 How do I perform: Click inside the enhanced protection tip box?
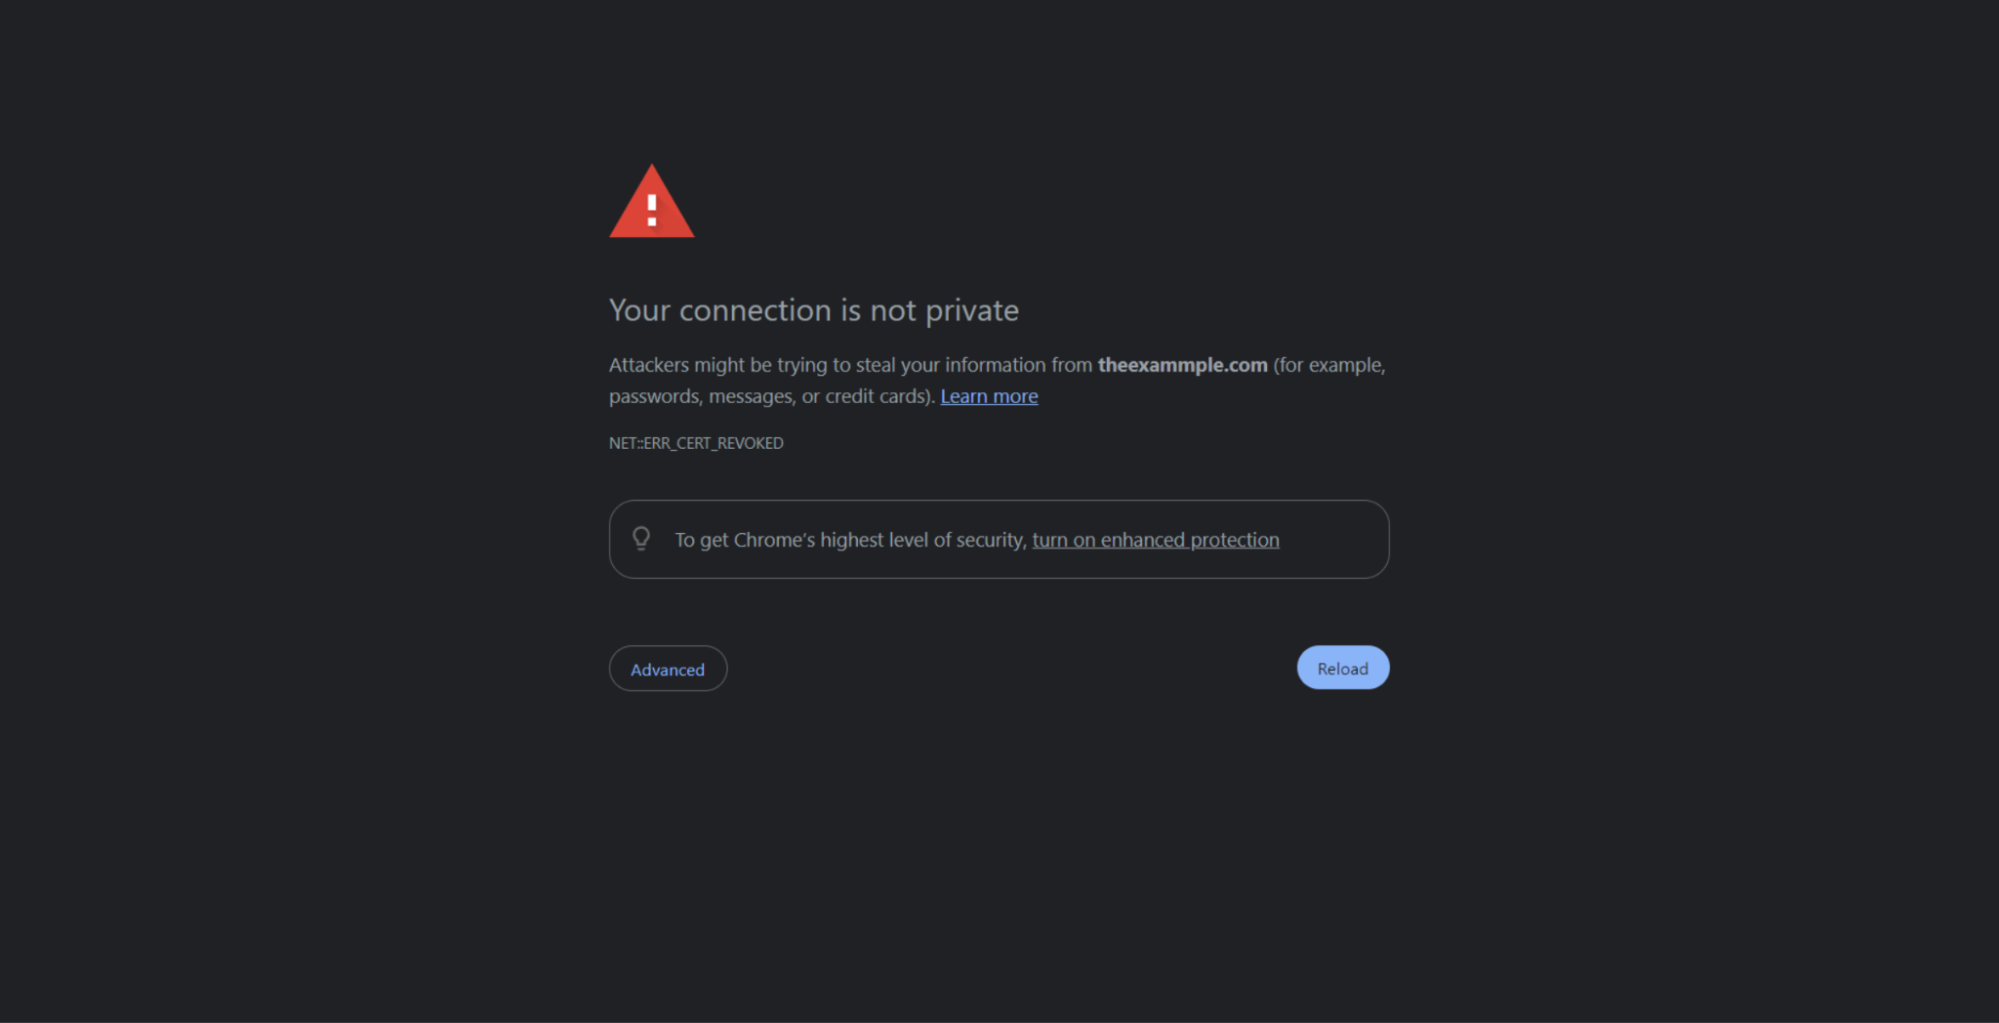click(999, 539)
